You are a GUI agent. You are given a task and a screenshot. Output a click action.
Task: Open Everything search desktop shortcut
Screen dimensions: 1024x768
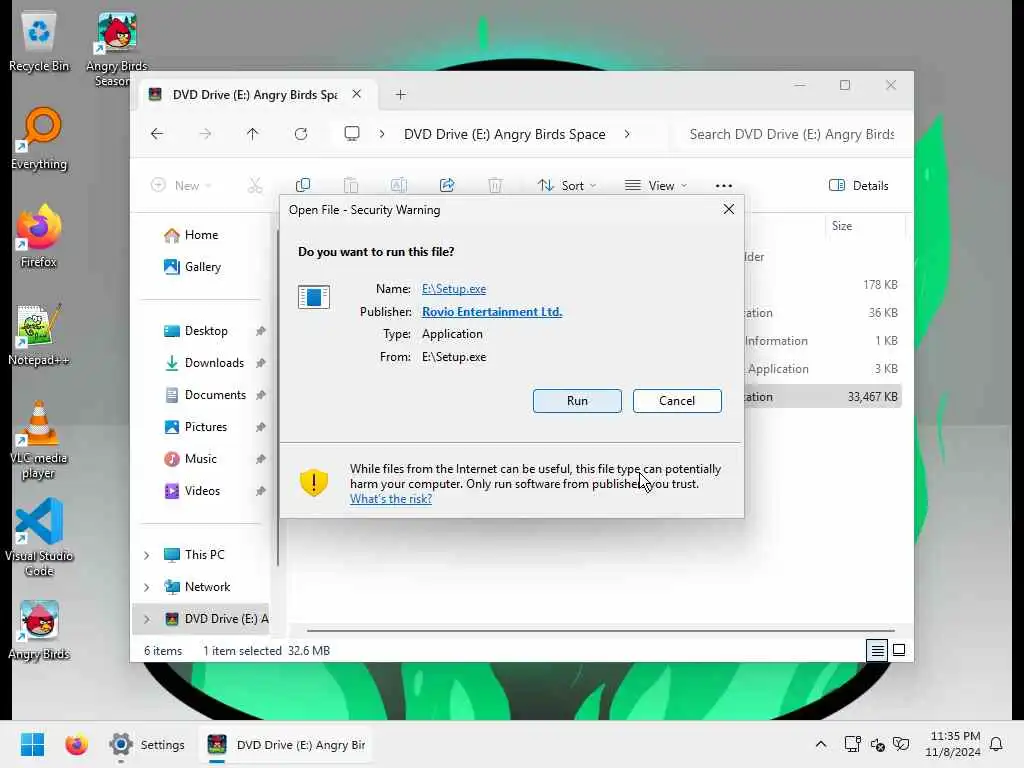[x=39, y=138]
